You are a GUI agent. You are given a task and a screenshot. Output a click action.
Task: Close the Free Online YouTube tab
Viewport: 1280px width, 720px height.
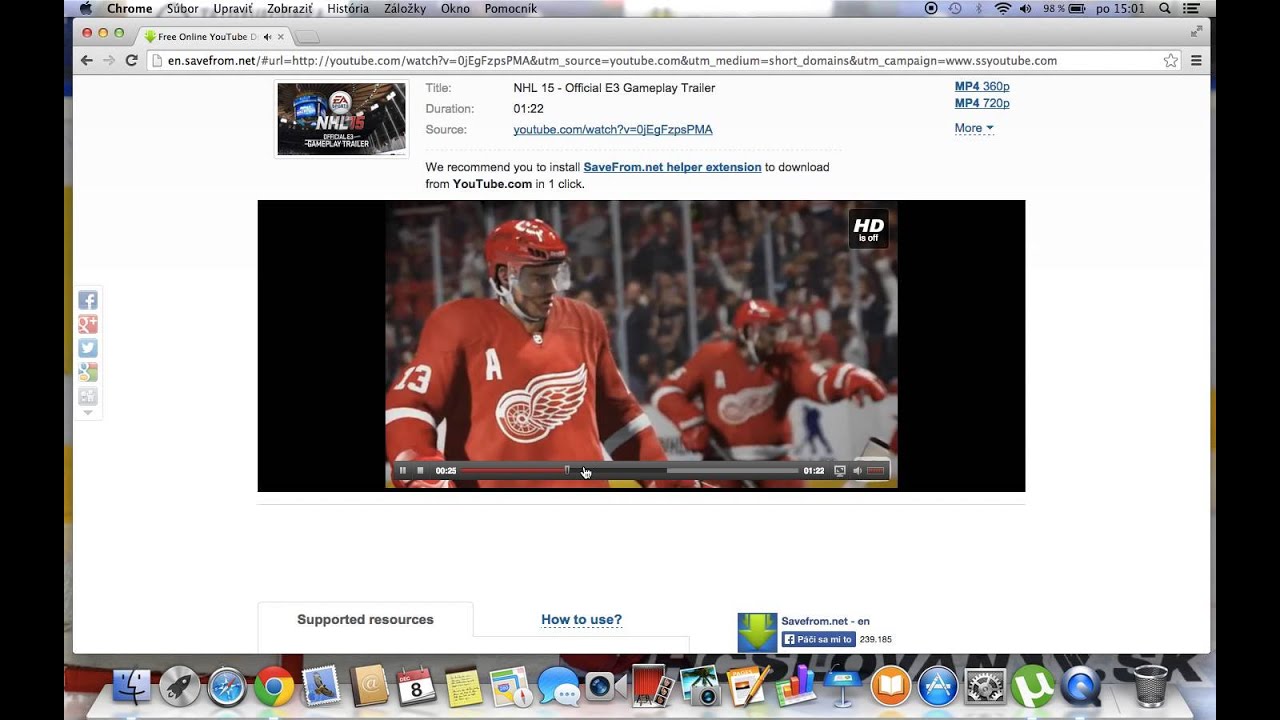[281, 37]
